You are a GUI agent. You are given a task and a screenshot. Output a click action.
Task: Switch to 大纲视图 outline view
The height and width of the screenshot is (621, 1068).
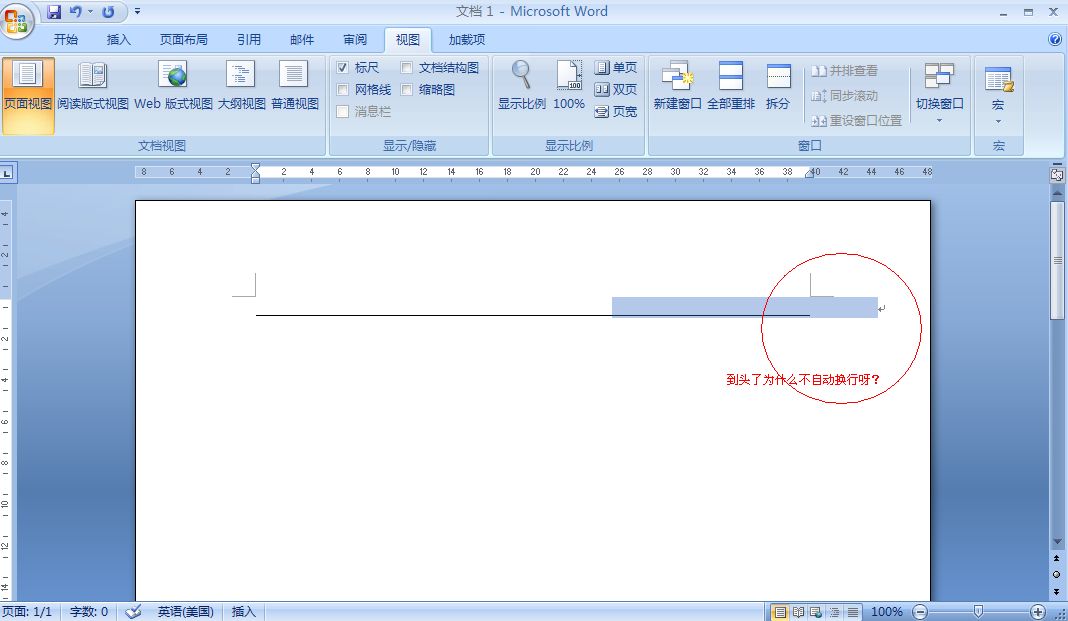click(x=242, y=86)
